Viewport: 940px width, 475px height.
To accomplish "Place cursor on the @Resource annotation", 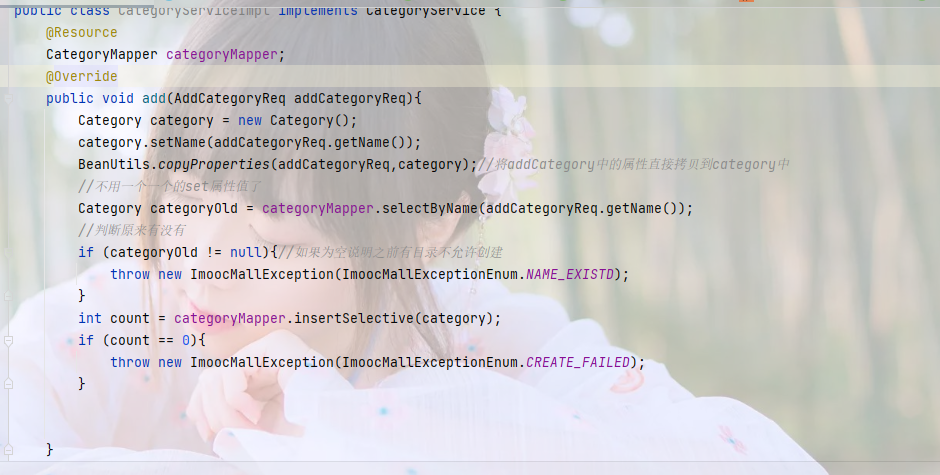I will (82, 32).
